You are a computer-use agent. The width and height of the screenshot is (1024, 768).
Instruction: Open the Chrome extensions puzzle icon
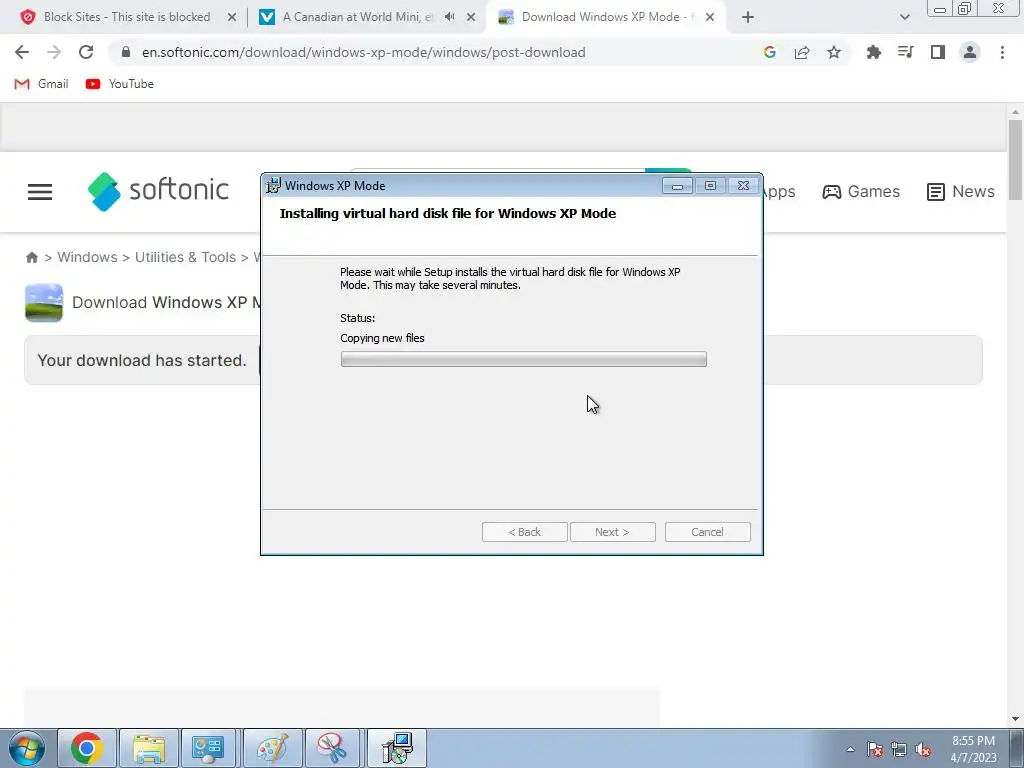tap(873, 52)
